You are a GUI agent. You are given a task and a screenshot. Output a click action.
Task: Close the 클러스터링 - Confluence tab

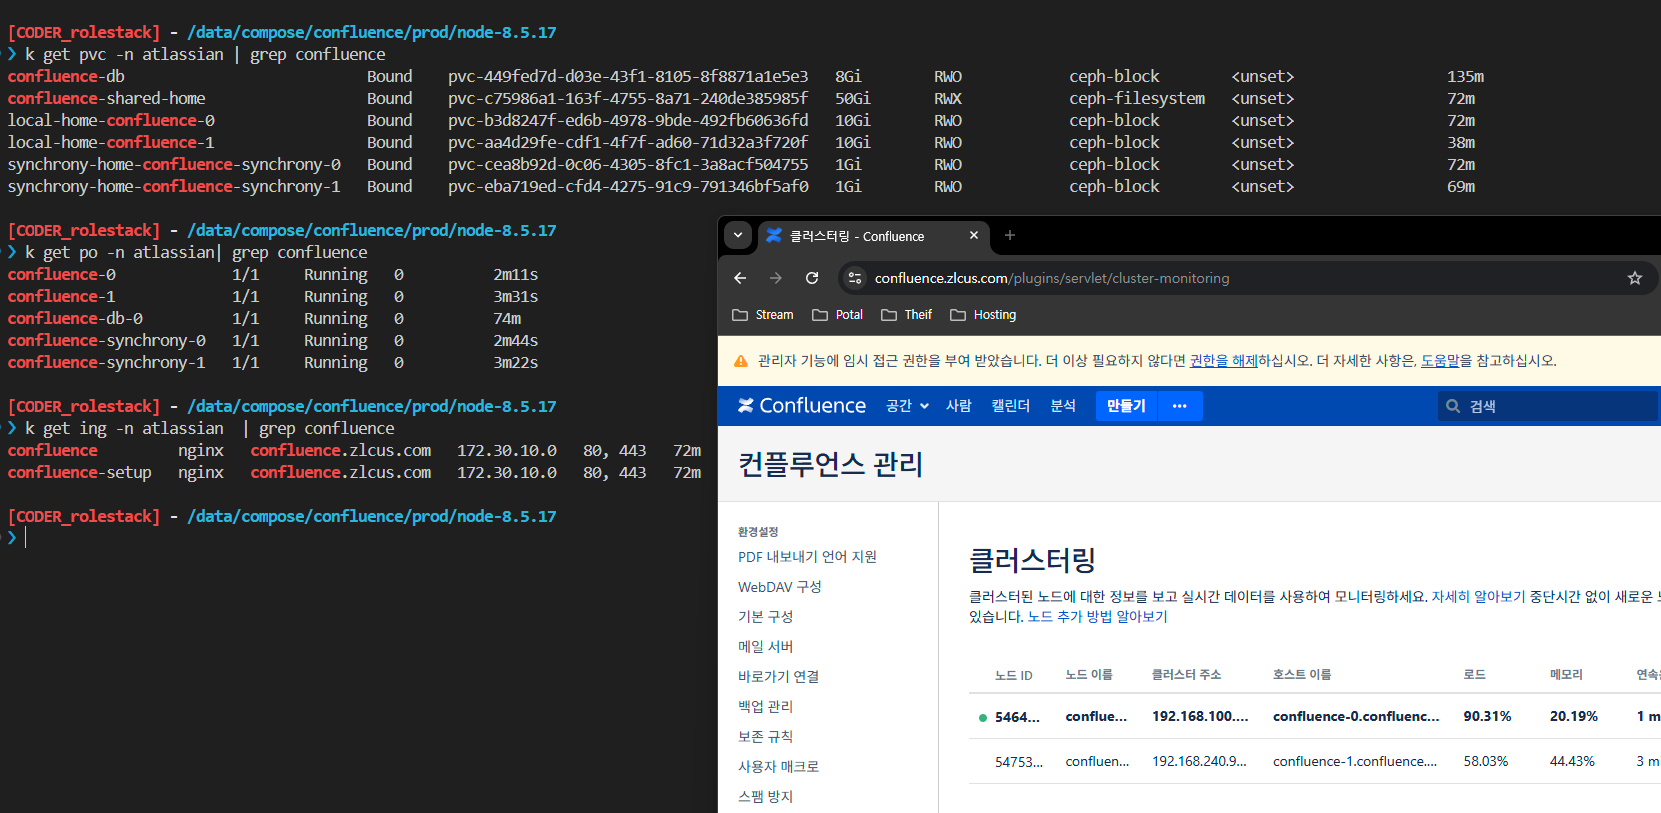point(974,236)
